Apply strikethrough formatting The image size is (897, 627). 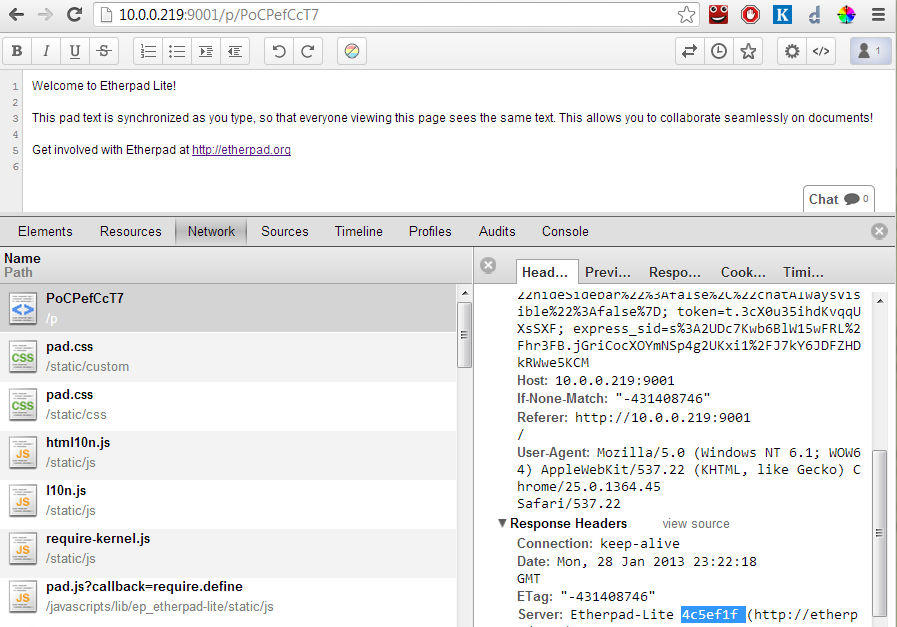tap(103, 51)
